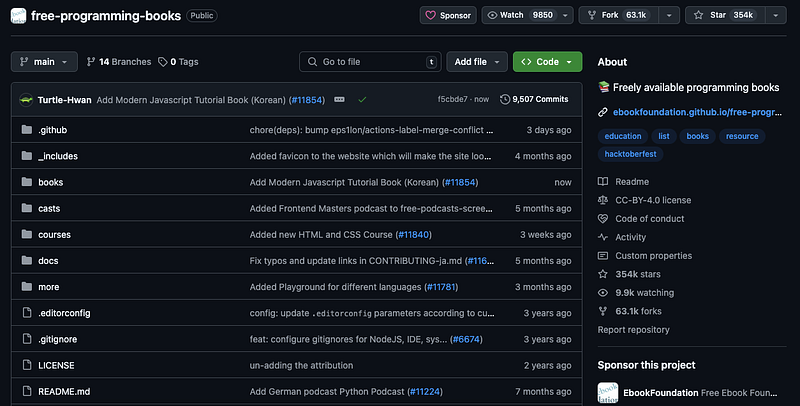This screenshot has width=800, height=406.
Task: Open the more folder
Action: tap(48, 287)
